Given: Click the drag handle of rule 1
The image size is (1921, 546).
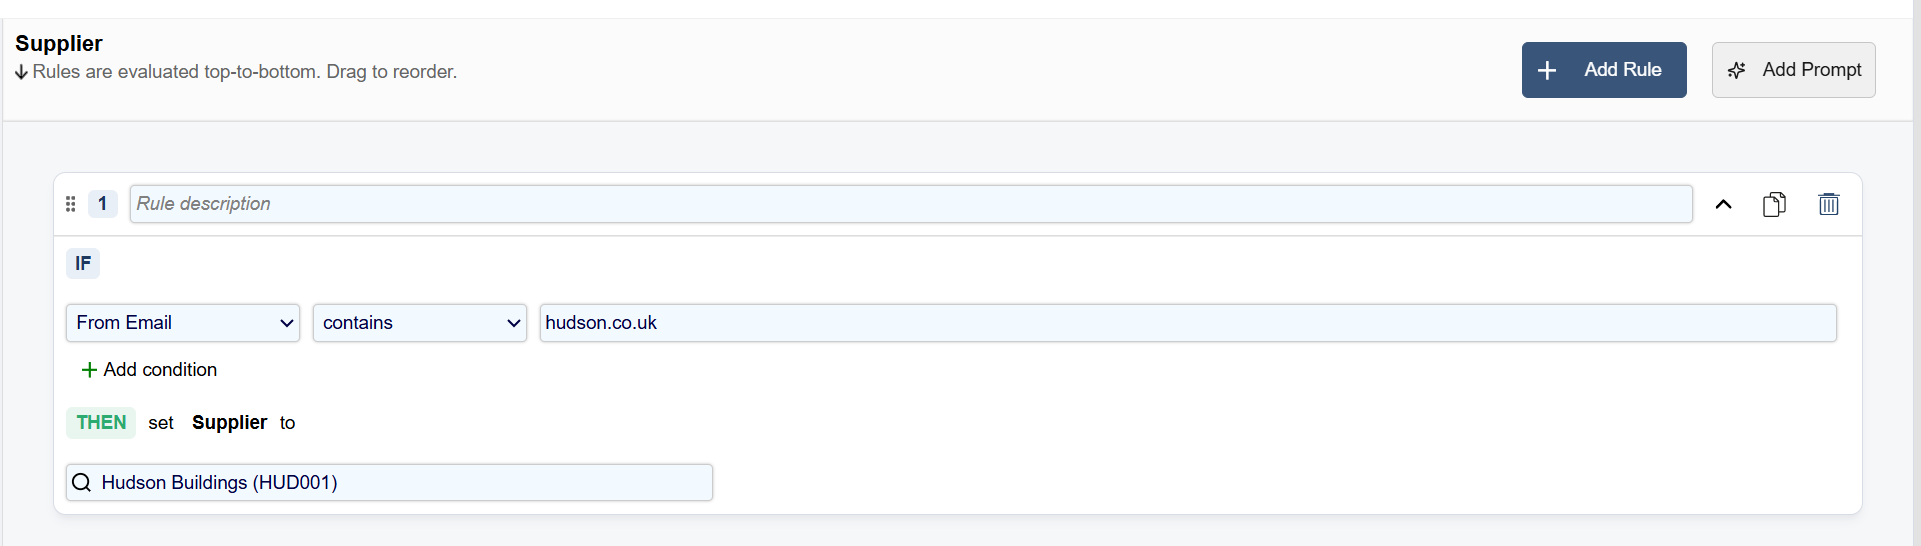Looking at the screenshot, I should pyautogui.click(x=71, y=204).
